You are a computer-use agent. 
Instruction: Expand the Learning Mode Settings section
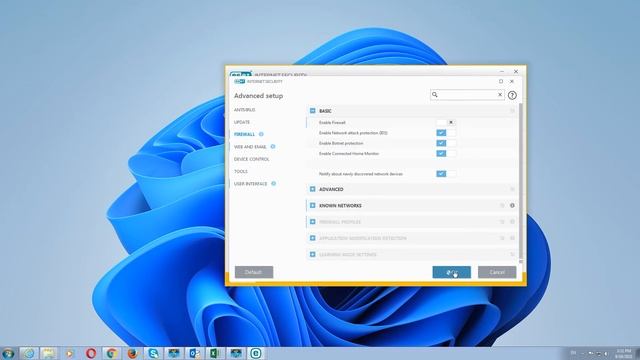[313, 255]
